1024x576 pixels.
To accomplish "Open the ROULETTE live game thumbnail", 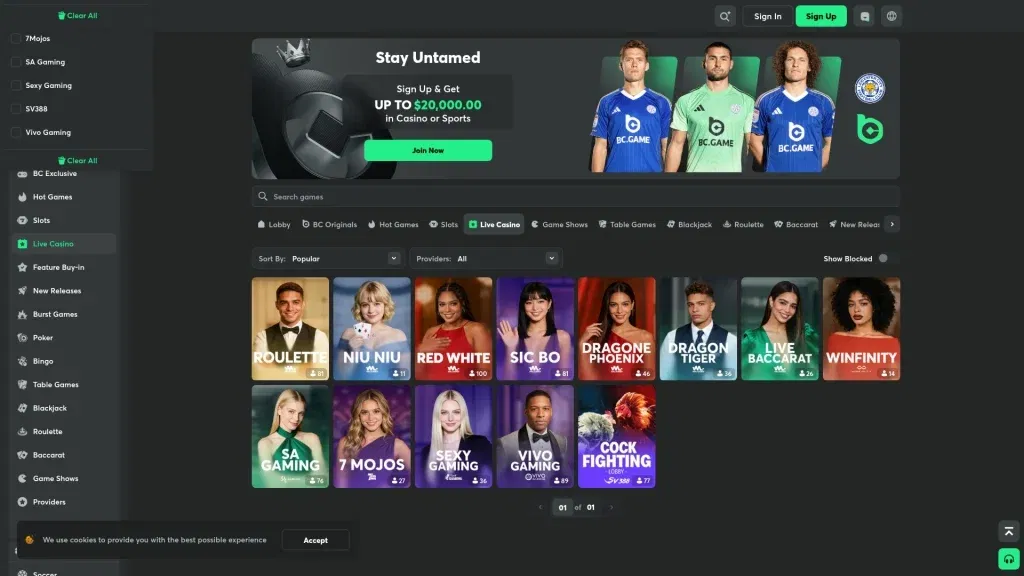I will click(290, 328).
